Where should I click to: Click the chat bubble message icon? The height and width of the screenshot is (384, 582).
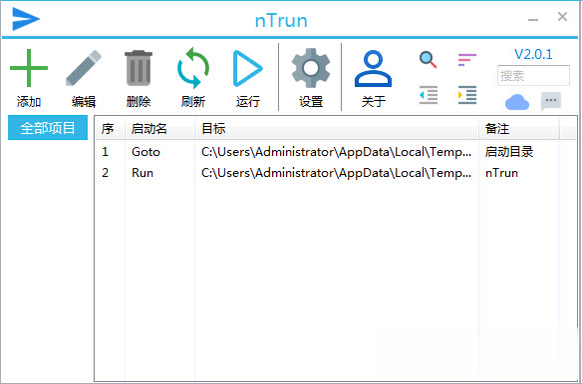[551, 102]
